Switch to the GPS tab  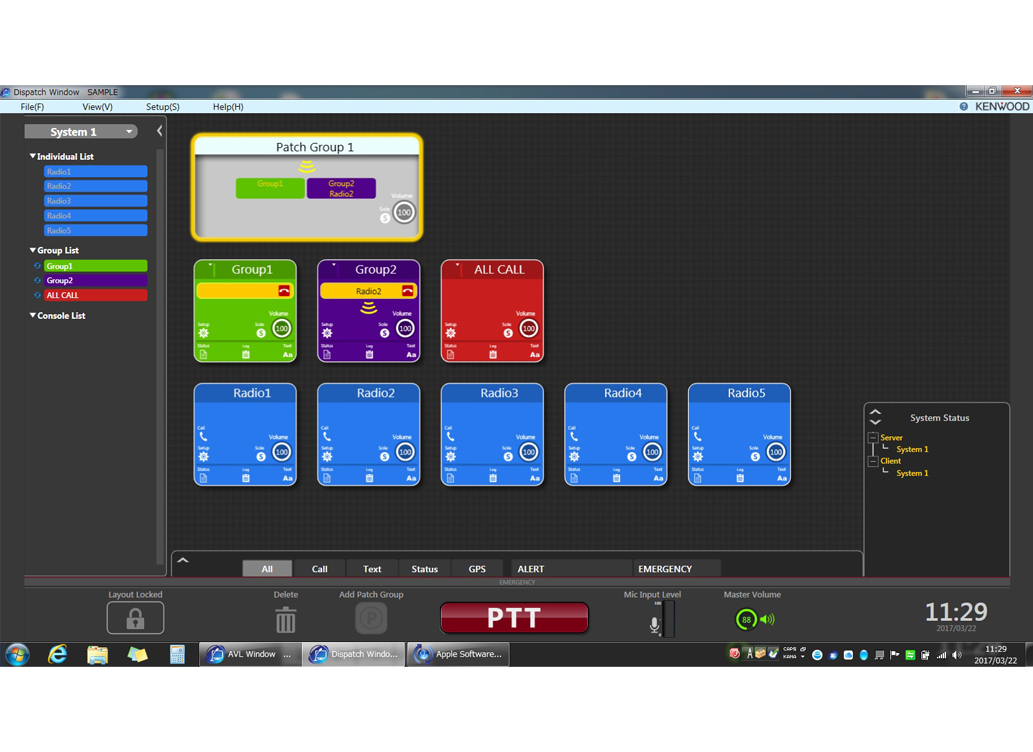pos(477,568)
